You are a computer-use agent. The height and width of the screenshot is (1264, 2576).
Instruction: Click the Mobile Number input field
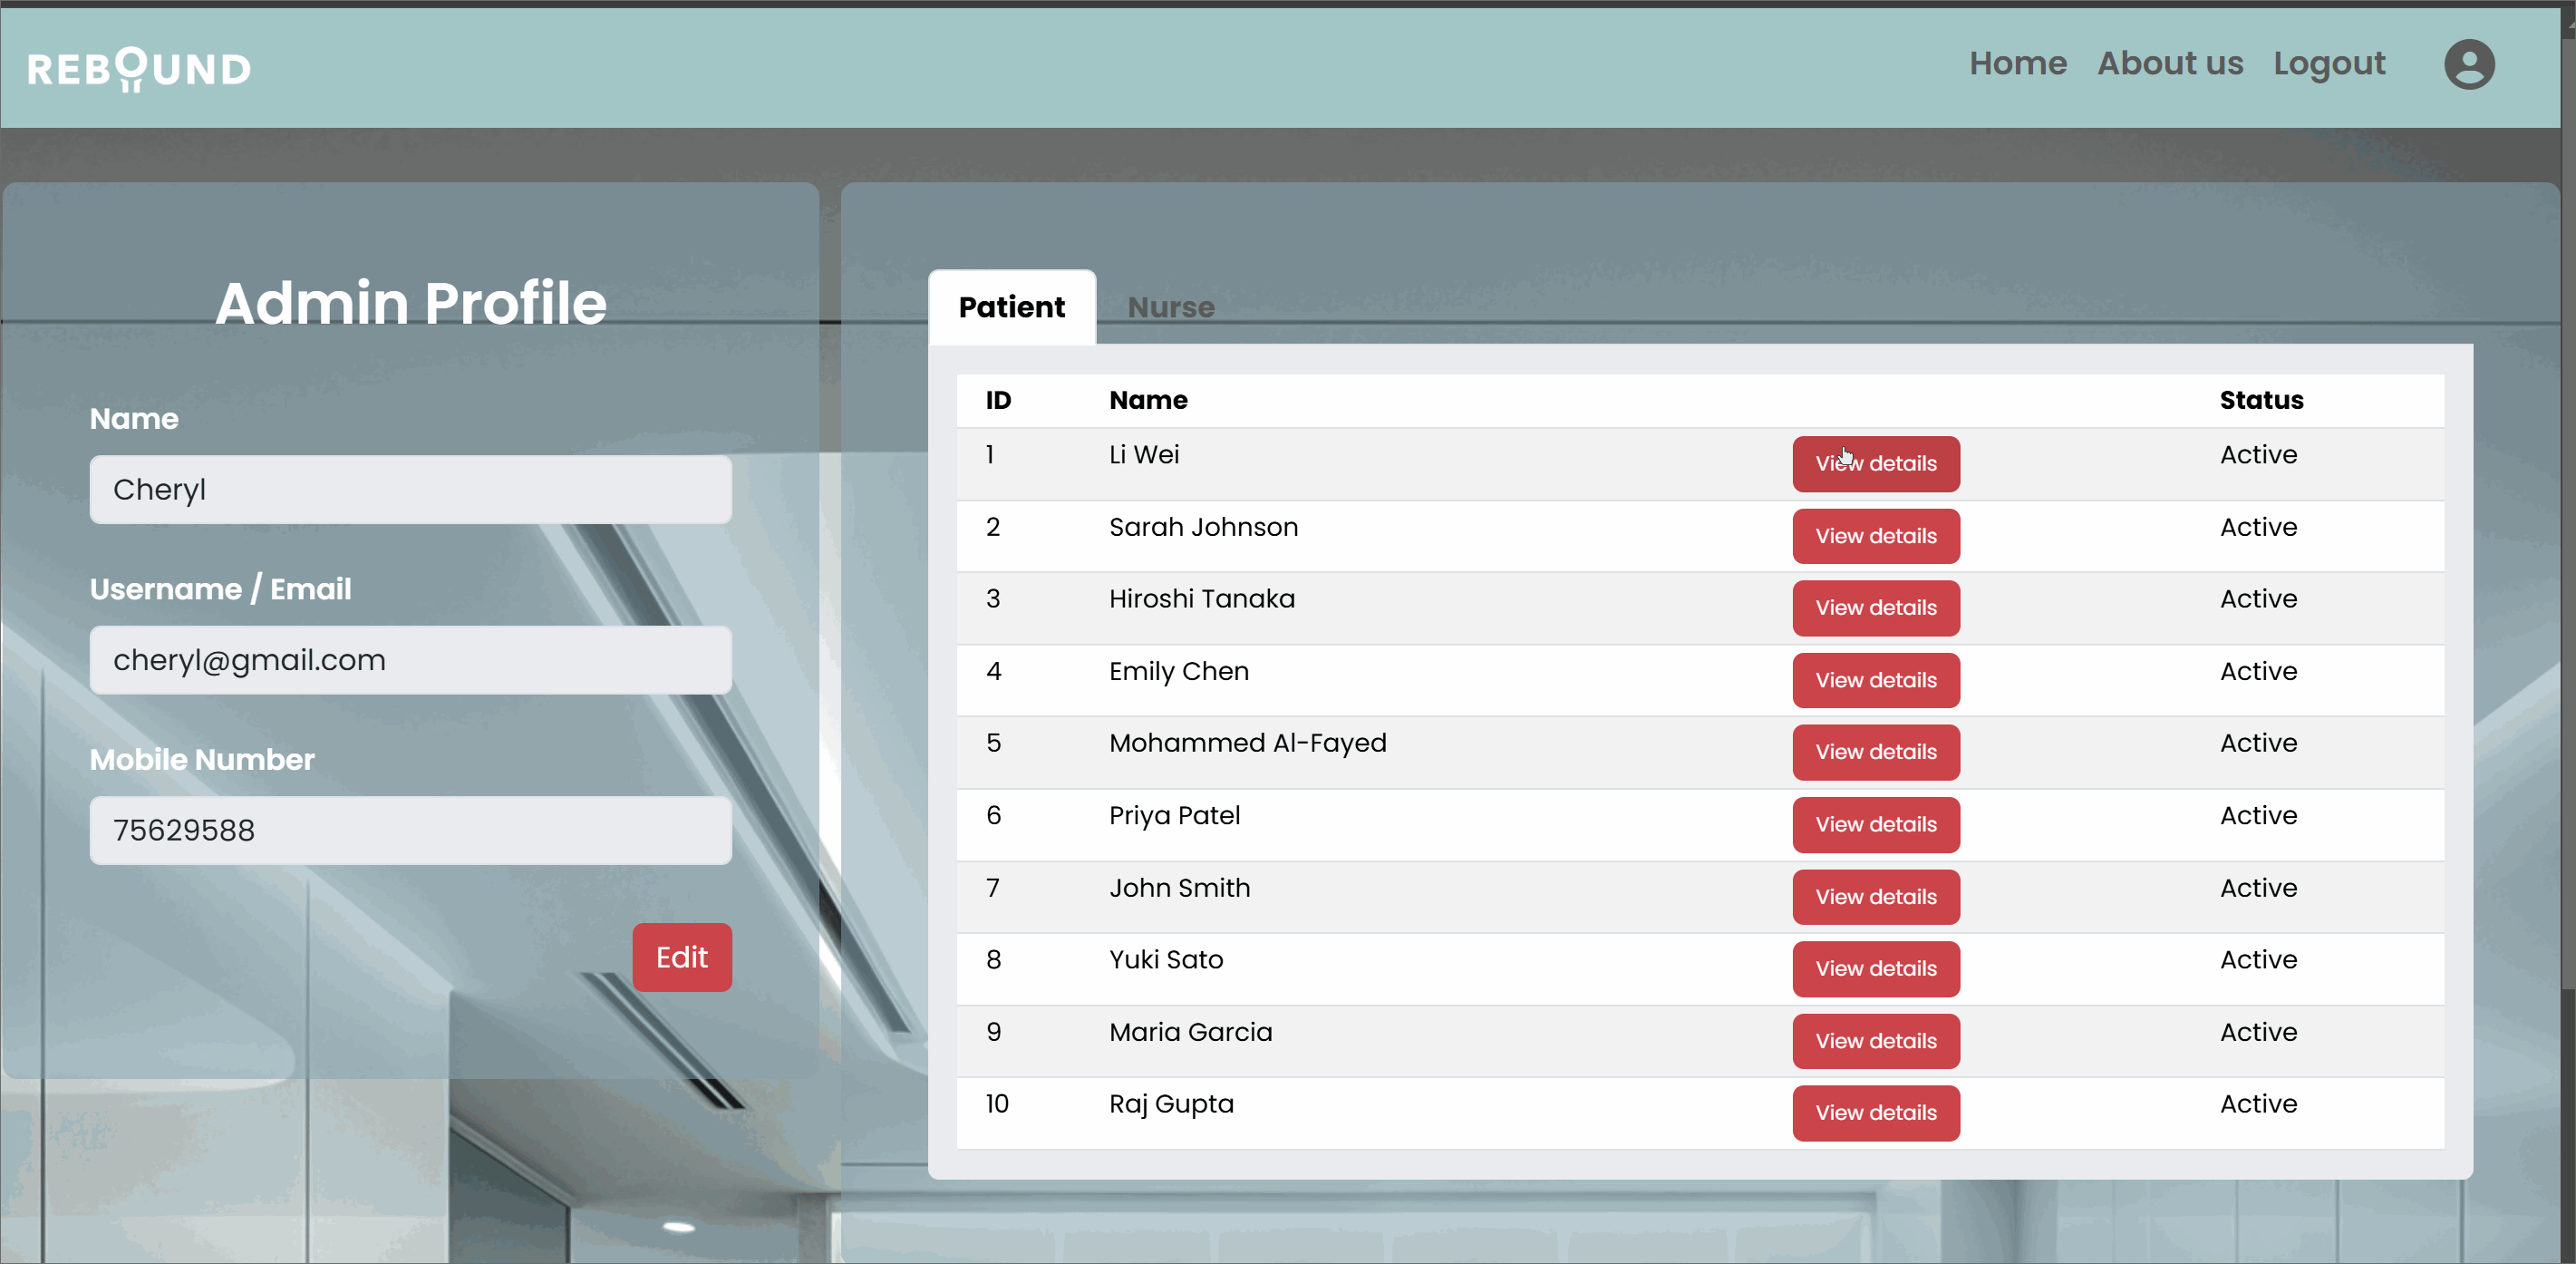click(410, 830)
